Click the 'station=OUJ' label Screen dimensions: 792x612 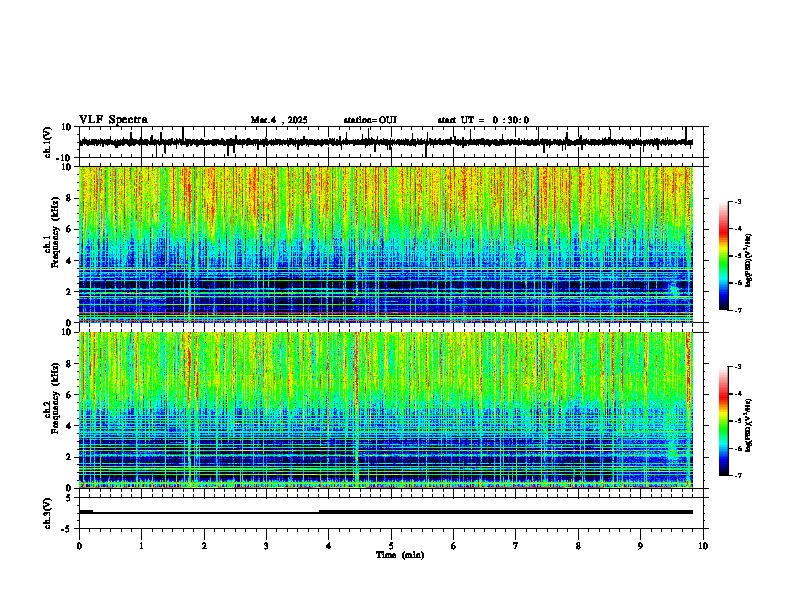coord(370,120)
